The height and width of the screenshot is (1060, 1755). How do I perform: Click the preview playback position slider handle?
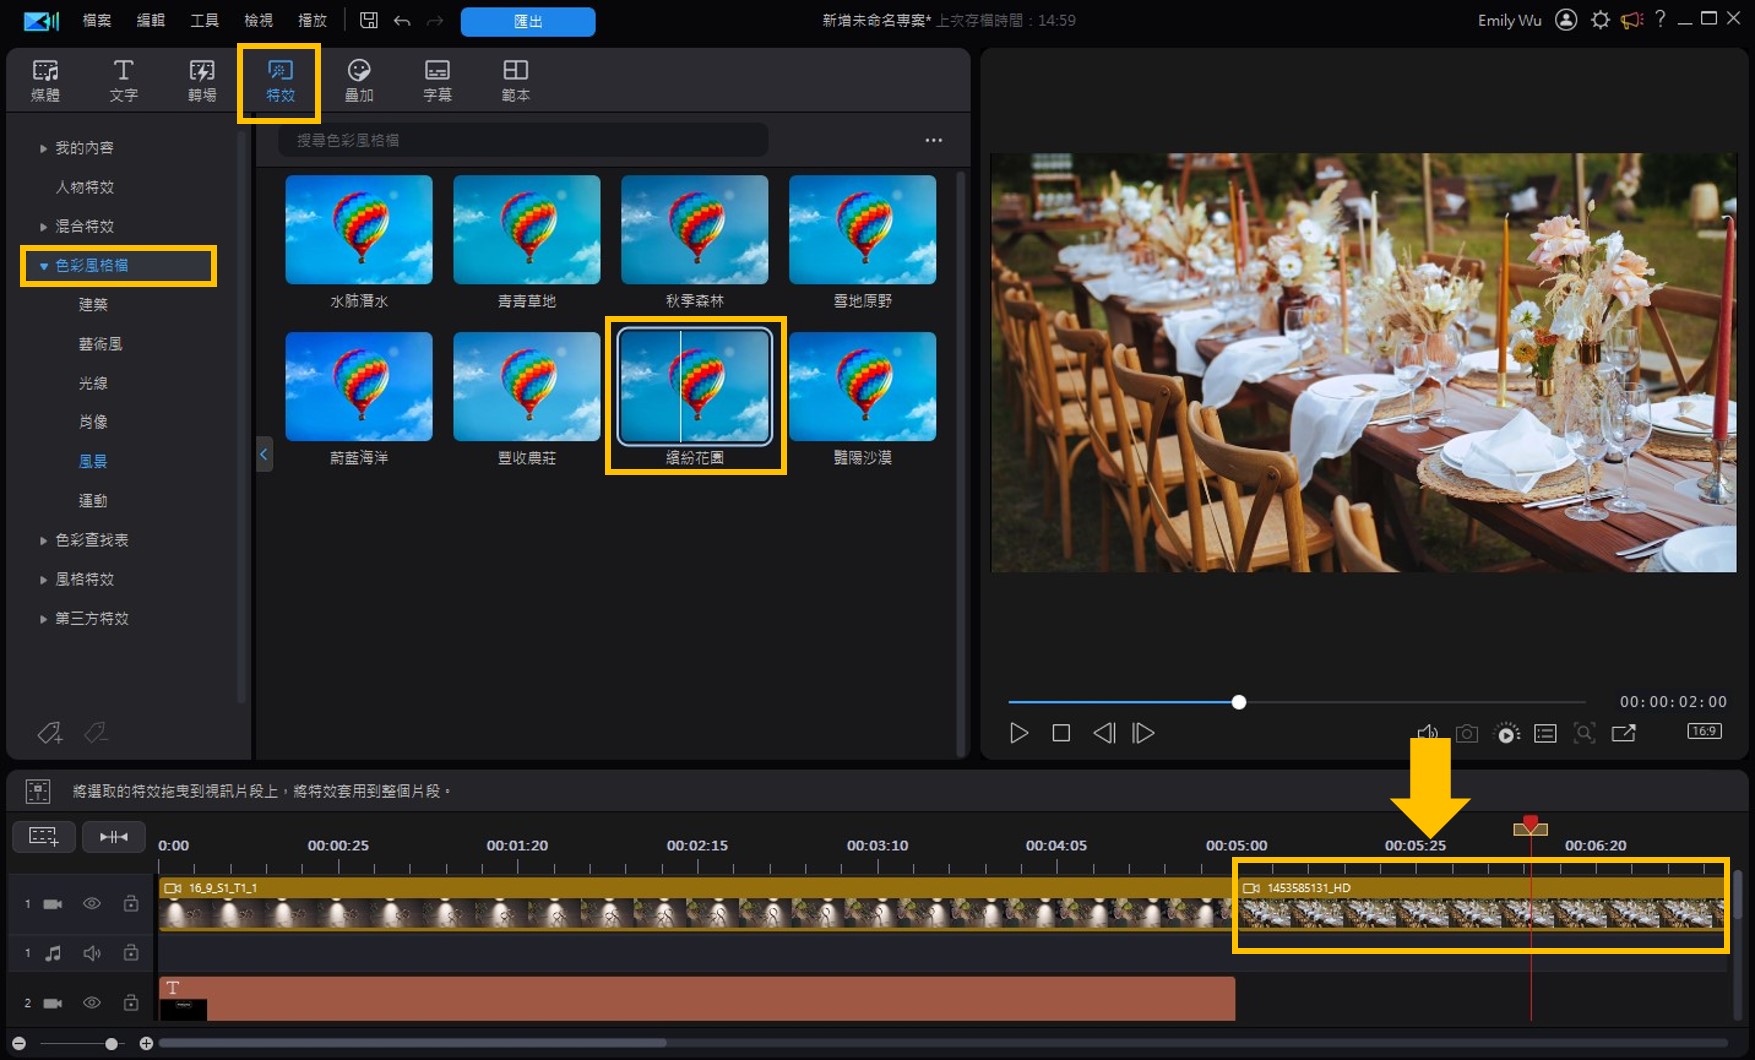click(1238, 702)
